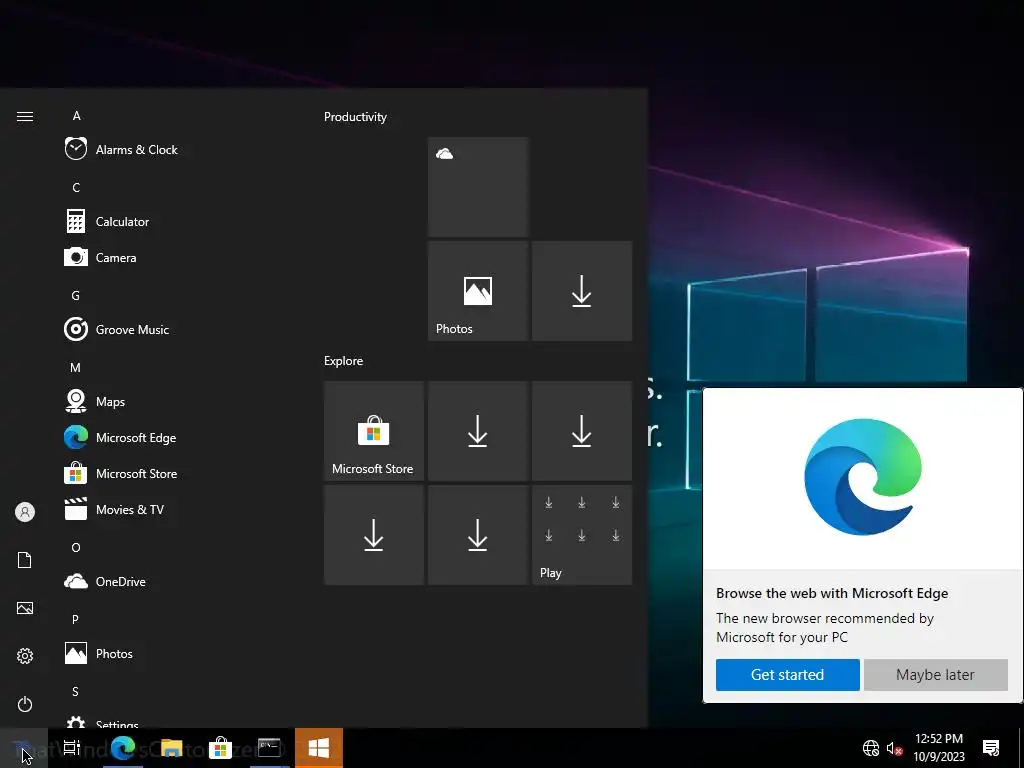
Task: Click the orange Windows logo taskbar icon
Action: tap(319, 748)
